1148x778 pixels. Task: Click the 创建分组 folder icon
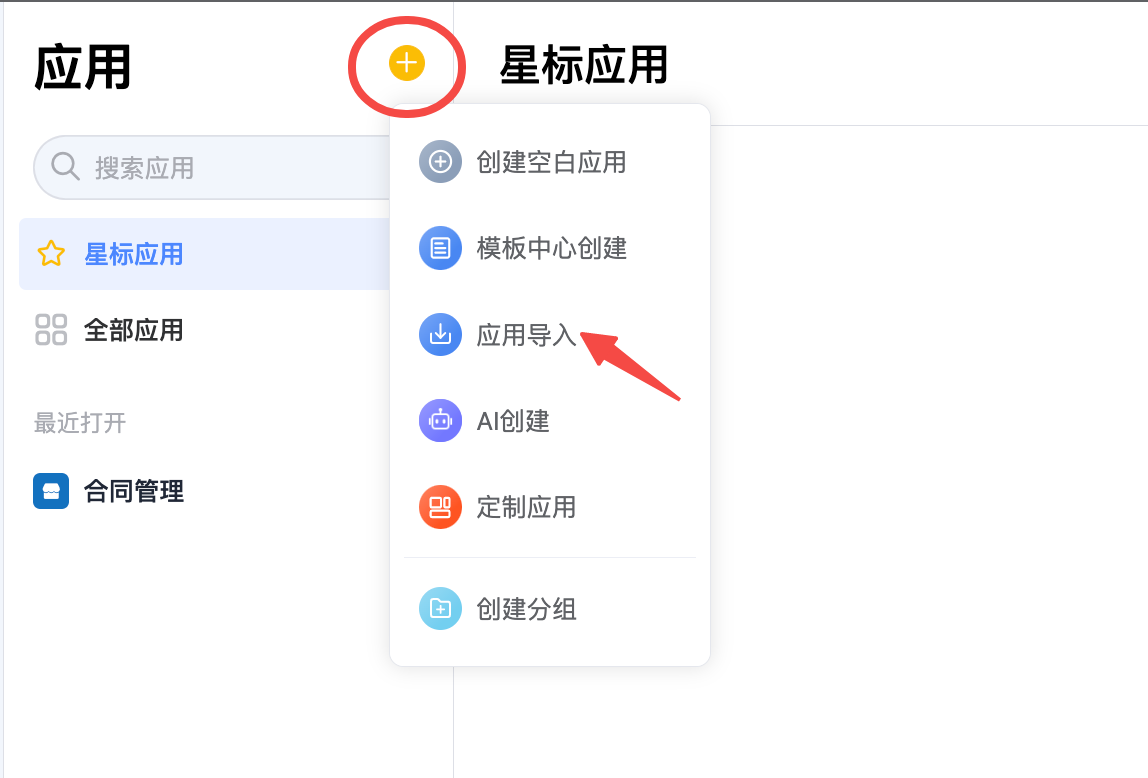tap(440, 608)
